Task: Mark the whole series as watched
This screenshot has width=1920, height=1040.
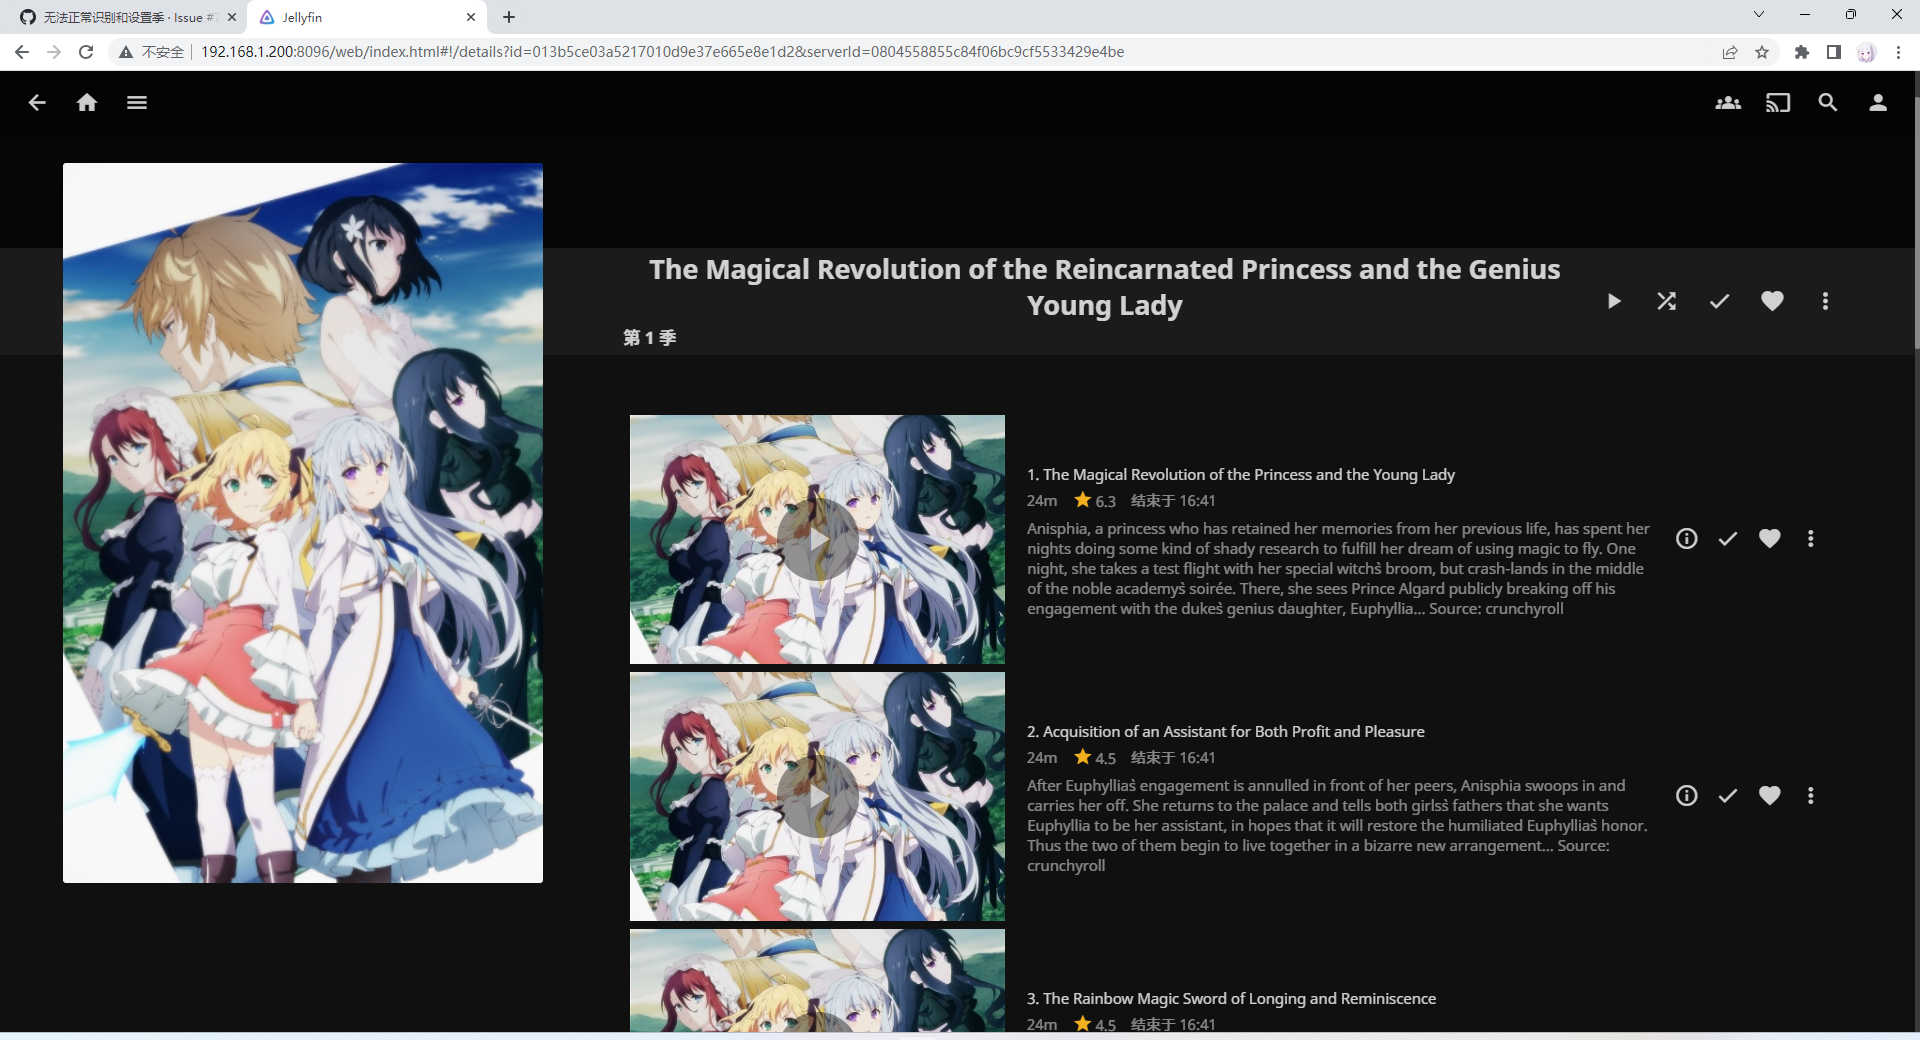Action: pyautogui.click(x=1719, y=301)
